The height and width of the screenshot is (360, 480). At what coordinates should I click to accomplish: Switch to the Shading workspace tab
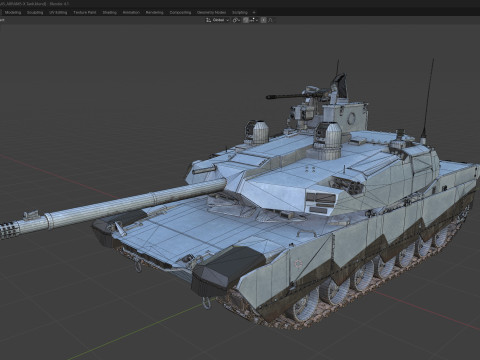[x=109, y=12]
